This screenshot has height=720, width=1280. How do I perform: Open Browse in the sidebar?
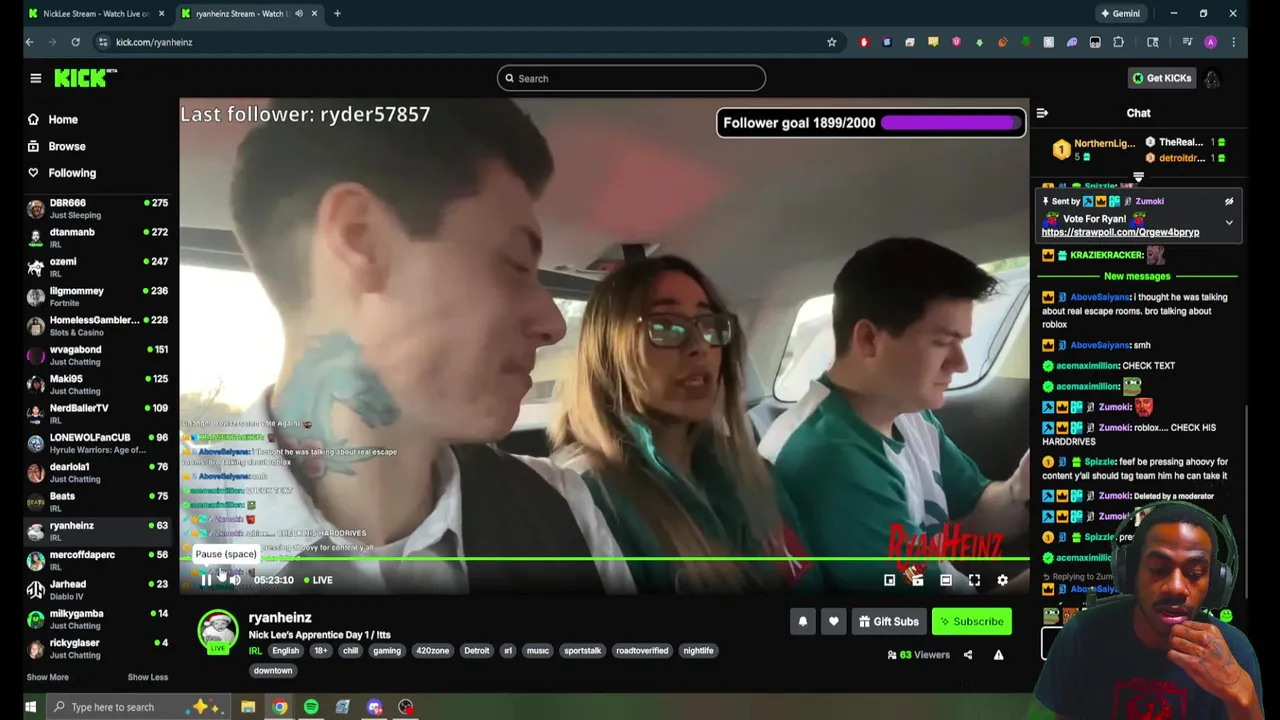pyautogui.click(x=67, y=146)
